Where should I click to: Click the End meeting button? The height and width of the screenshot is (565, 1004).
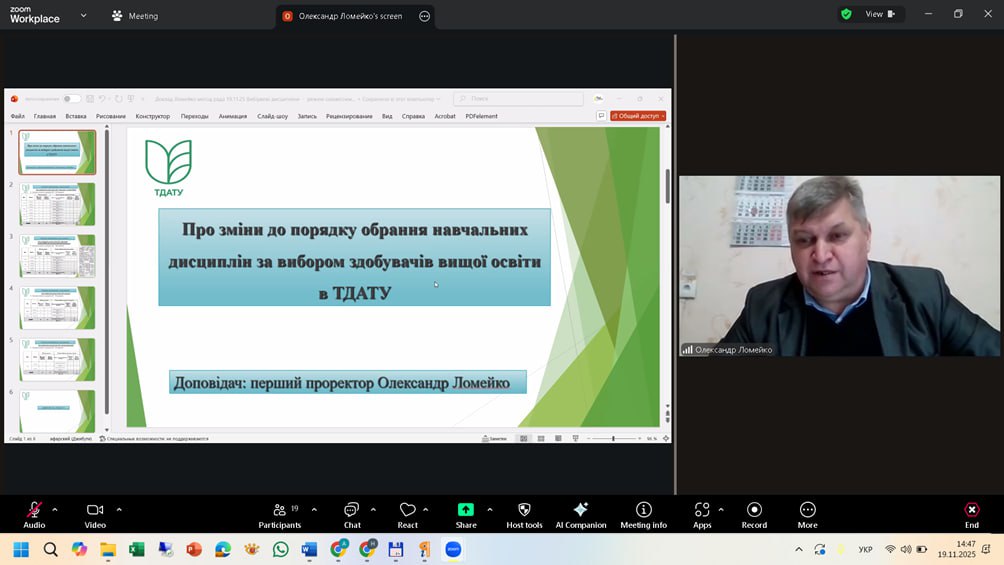point(972,515)
